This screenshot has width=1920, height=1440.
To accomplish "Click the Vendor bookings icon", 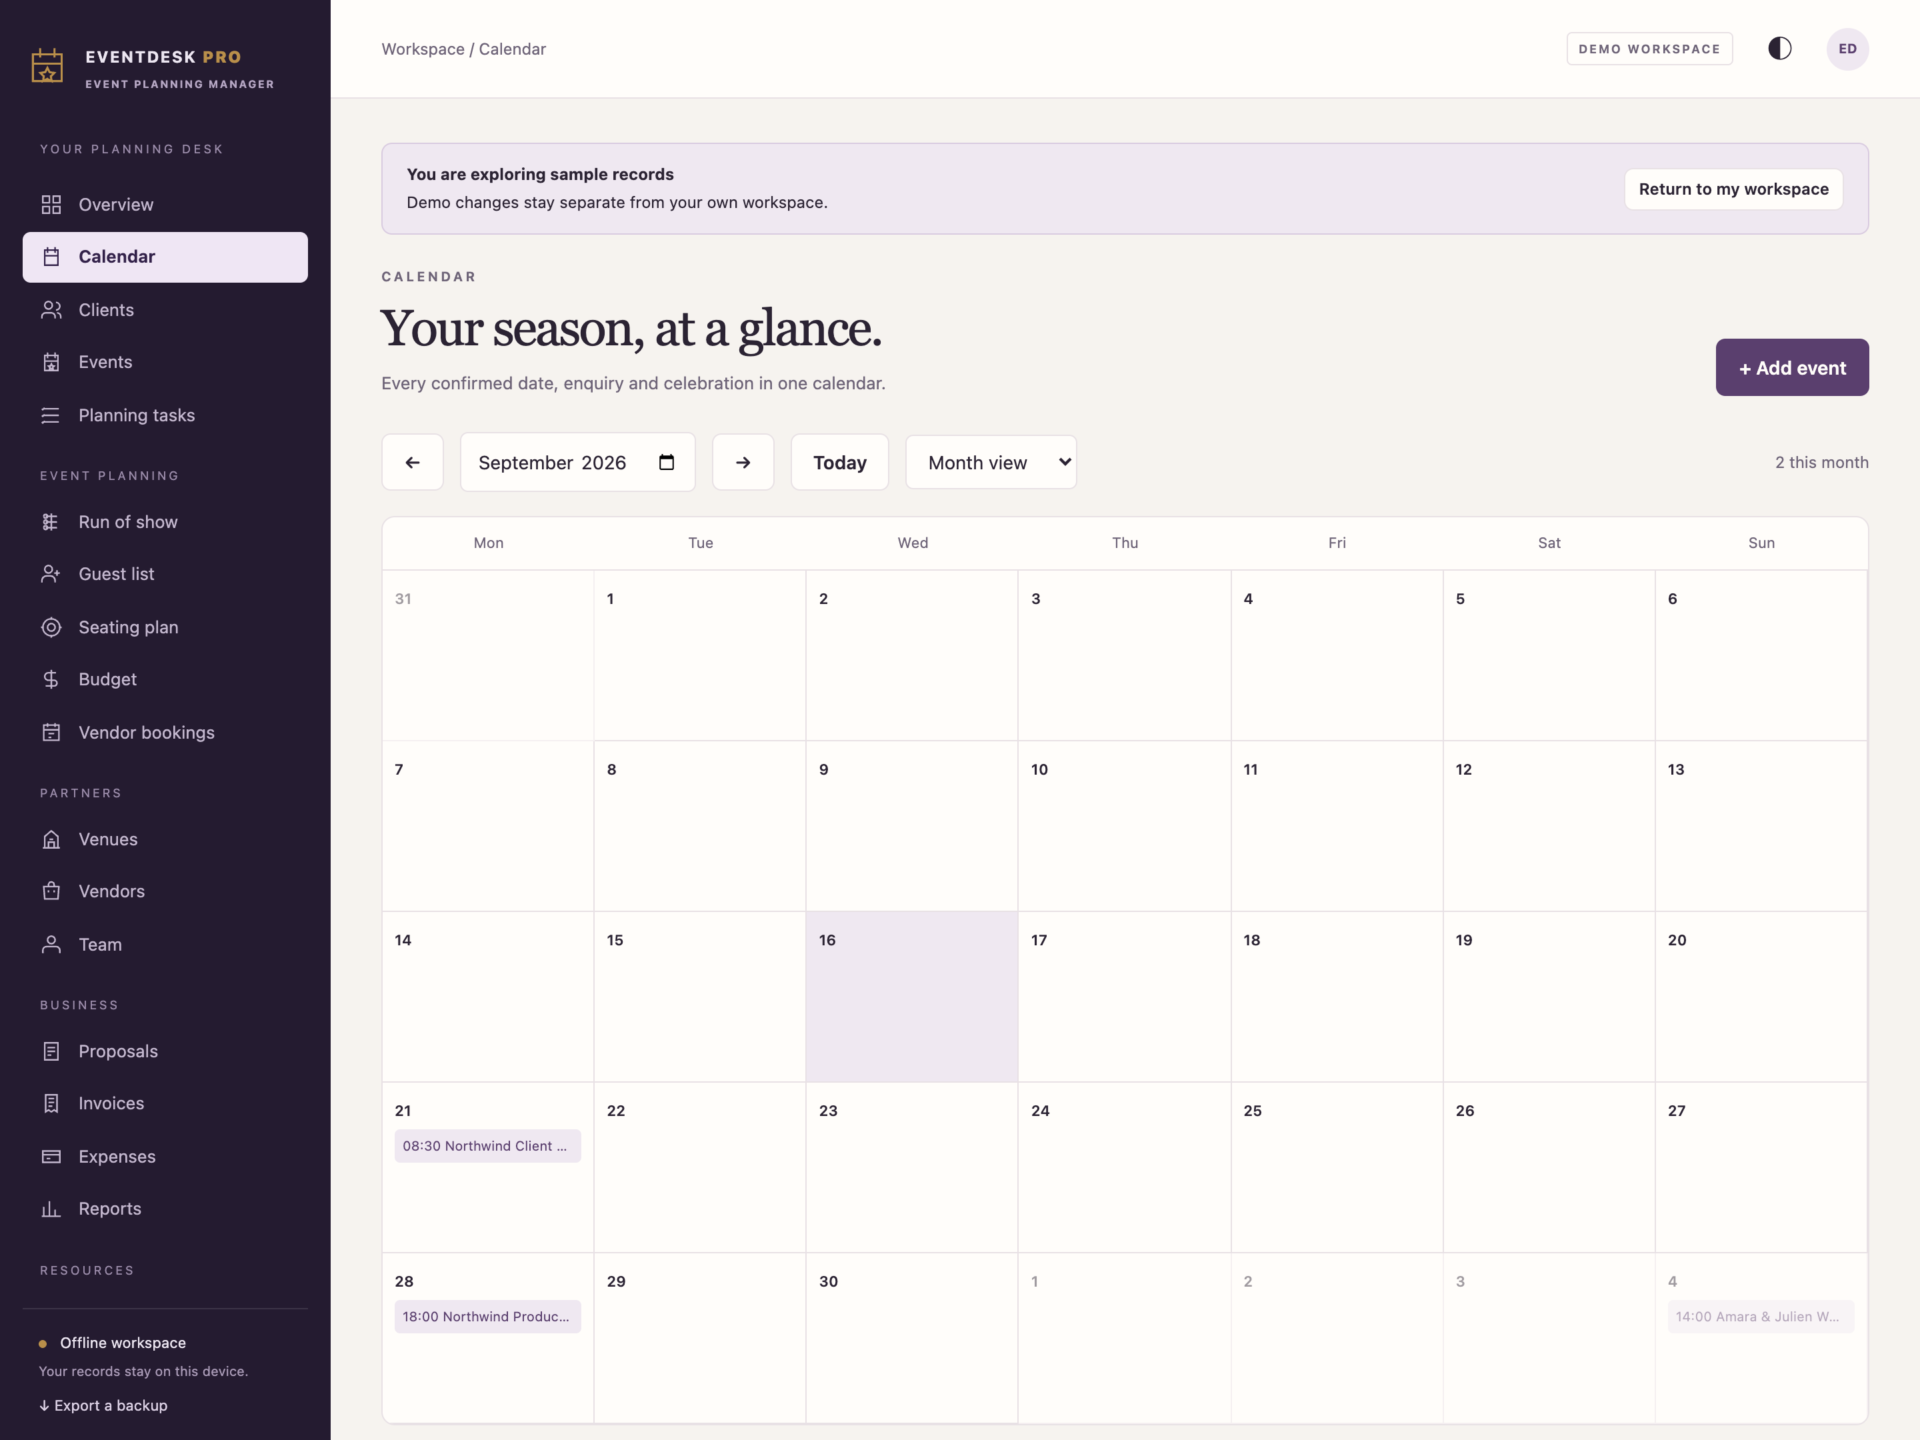I will click(x=51, y=732).
